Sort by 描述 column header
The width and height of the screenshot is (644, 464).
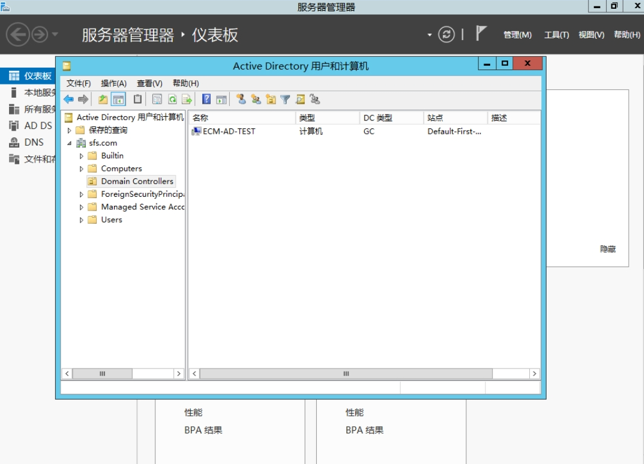[514, 118]
